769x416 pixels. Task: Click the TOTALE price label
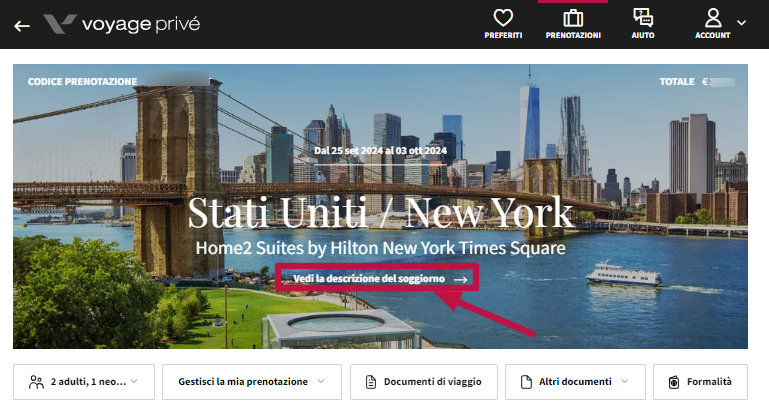677,81
